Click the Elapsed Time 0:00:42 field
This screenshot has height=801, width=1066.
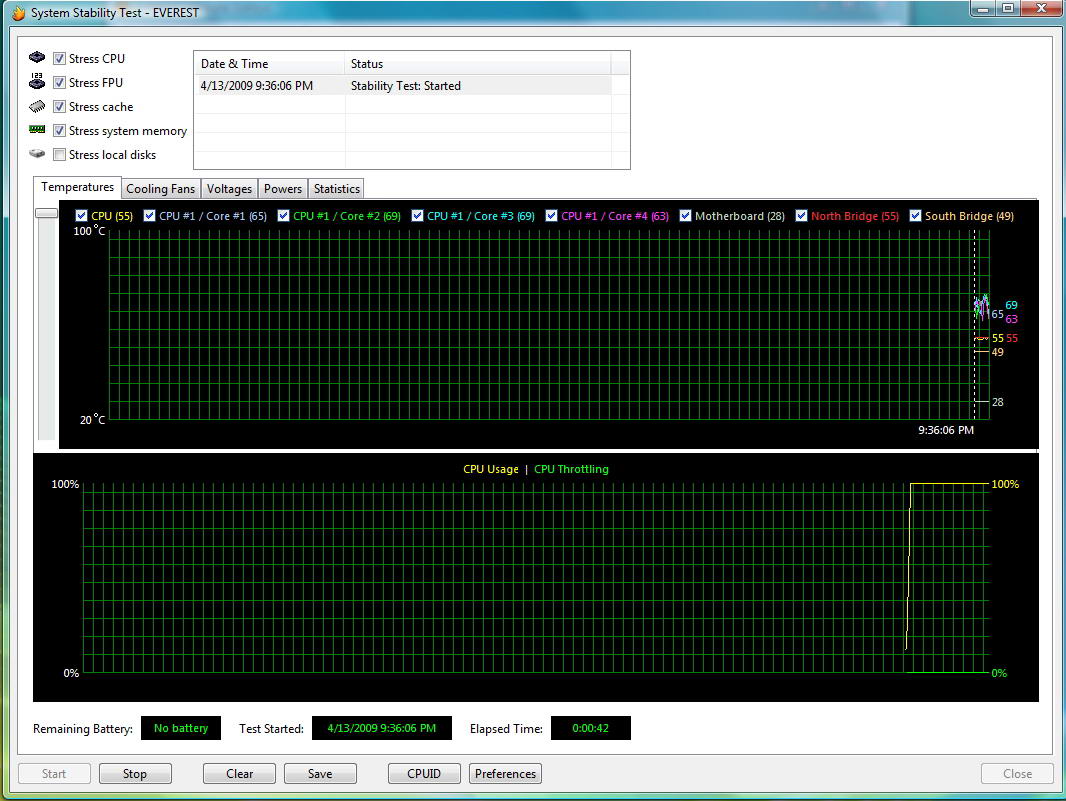coord(590,728)
